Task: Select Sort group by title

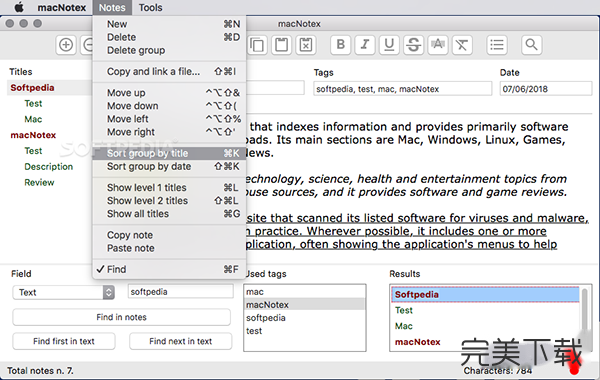Action: (169, 153)
